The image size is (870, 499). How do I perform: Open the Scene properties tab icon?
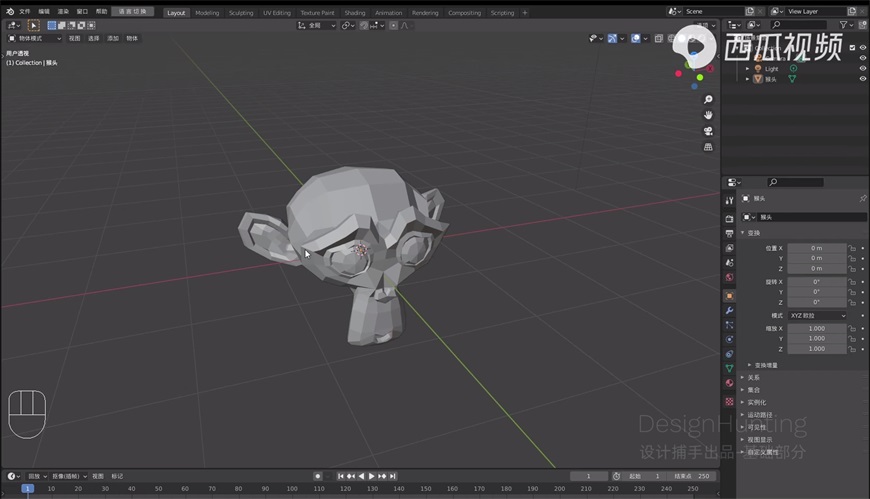730,262
